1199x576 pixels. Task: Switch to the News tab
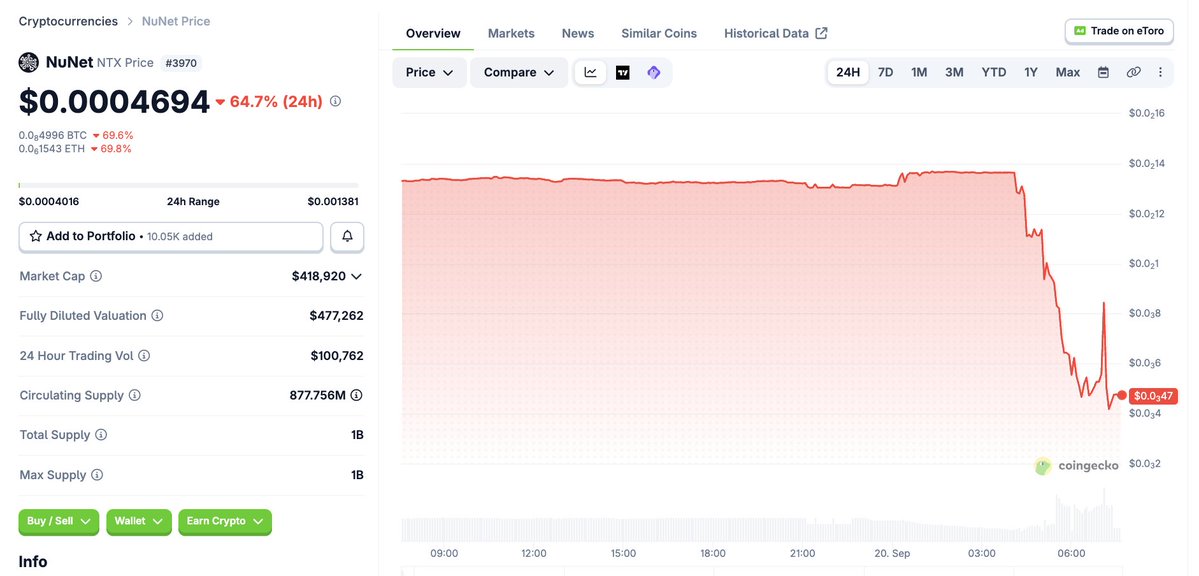[x=578, y=34]
